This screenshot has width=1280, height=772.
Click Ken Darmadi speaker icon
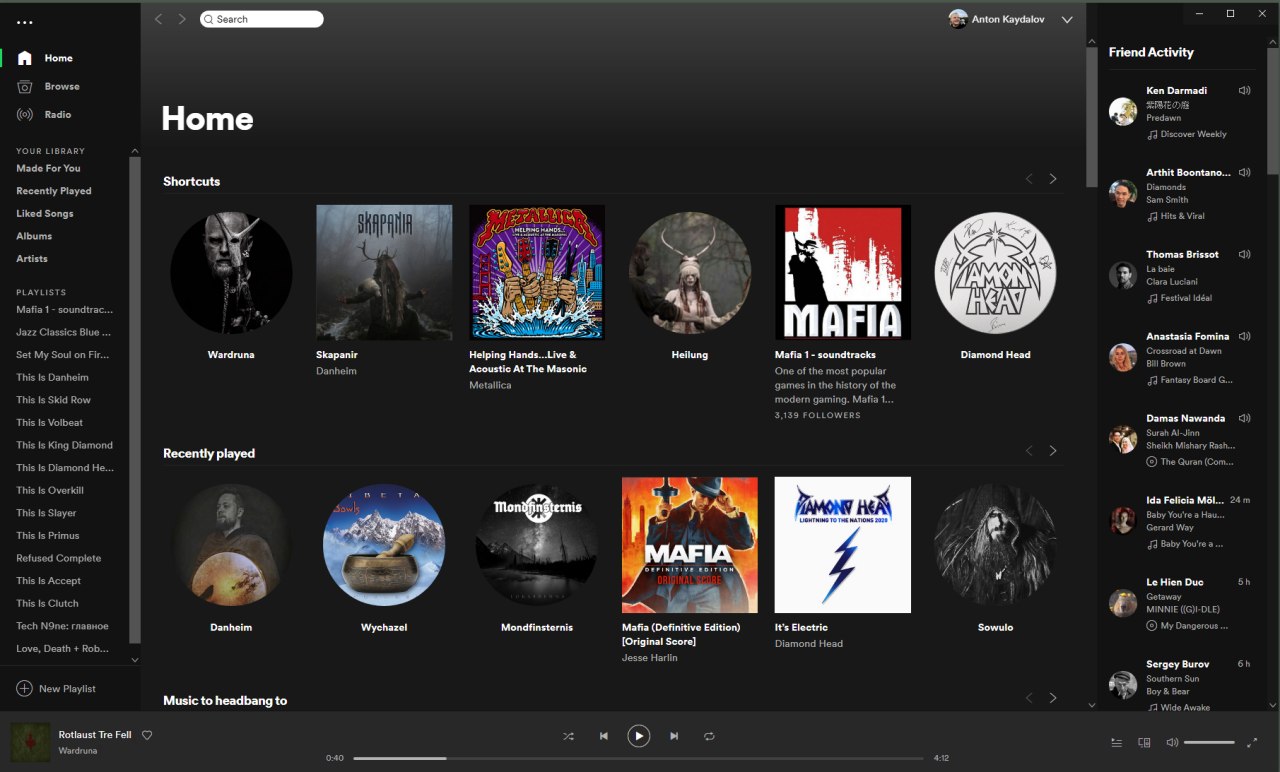tap(1244, 90)
